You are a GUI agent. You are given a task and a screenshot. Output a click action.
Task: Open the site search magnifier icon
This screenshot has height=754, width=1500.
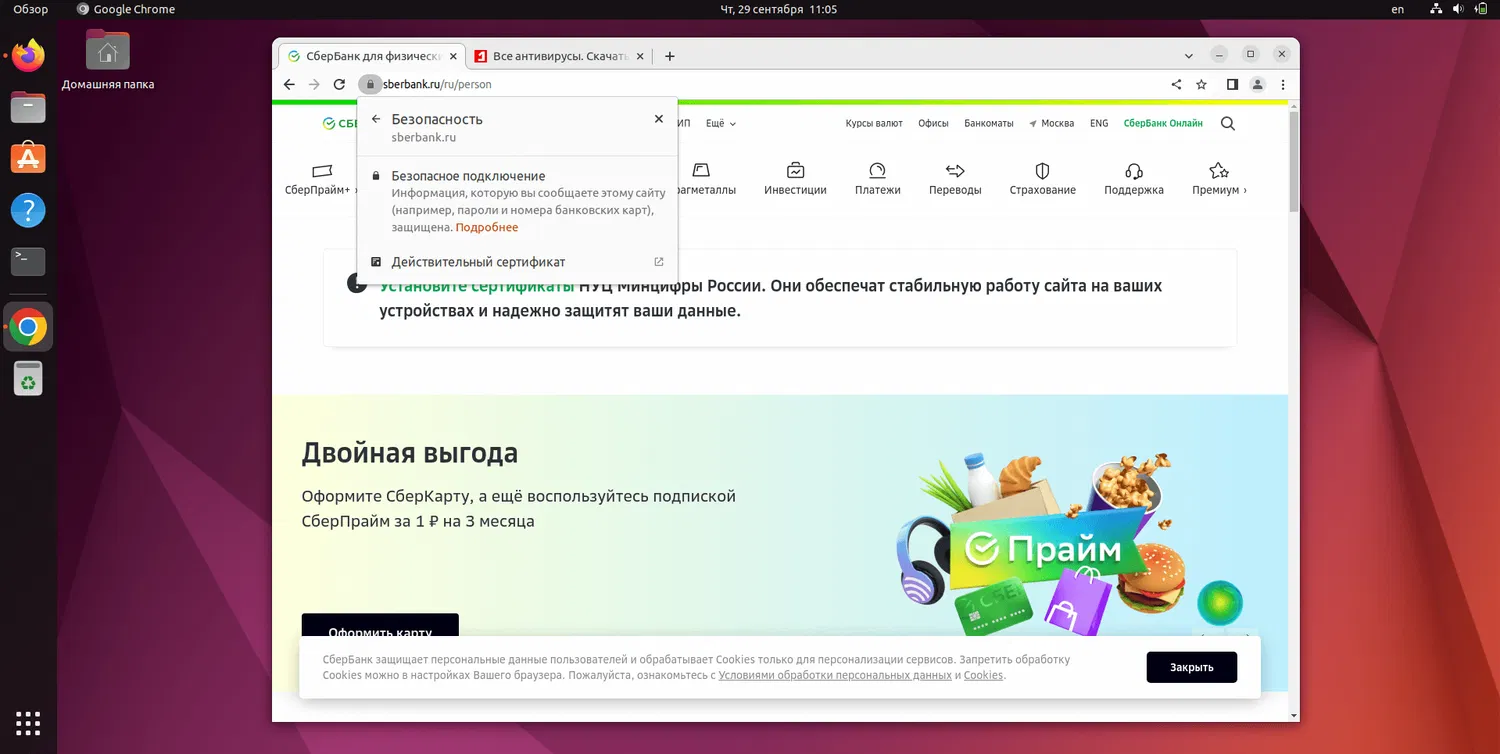pos(1228,124)
